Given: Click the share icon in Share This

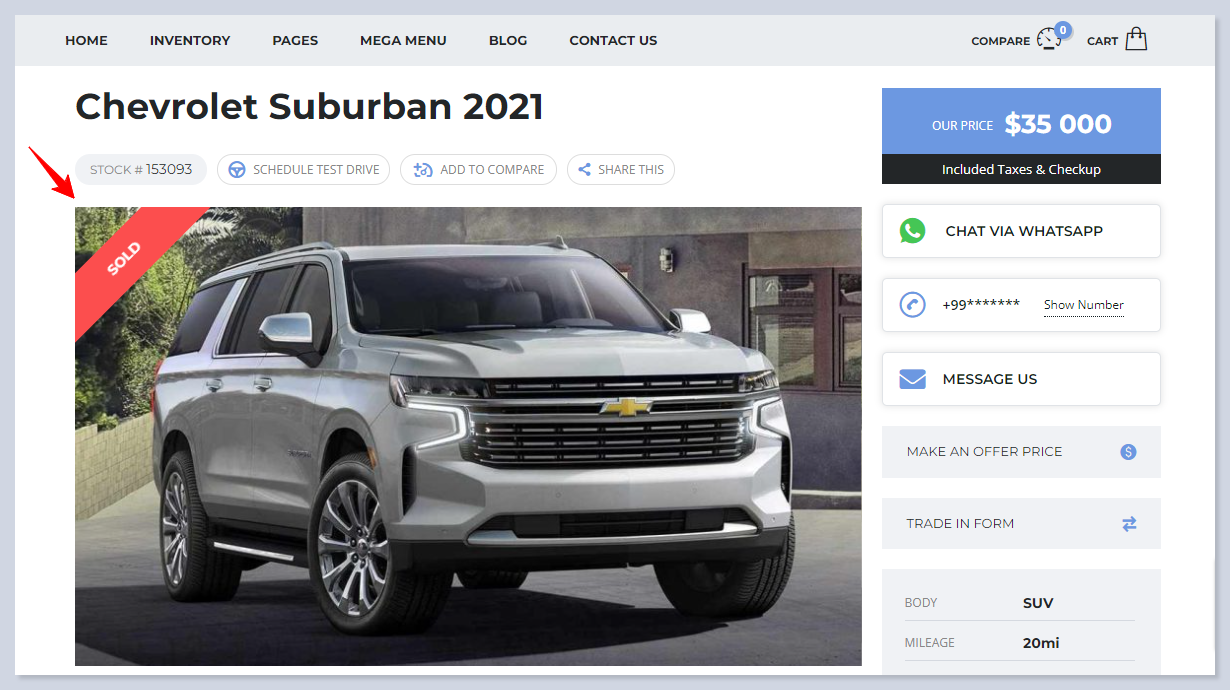Looking at the screenshot, I should pos(585,170).
